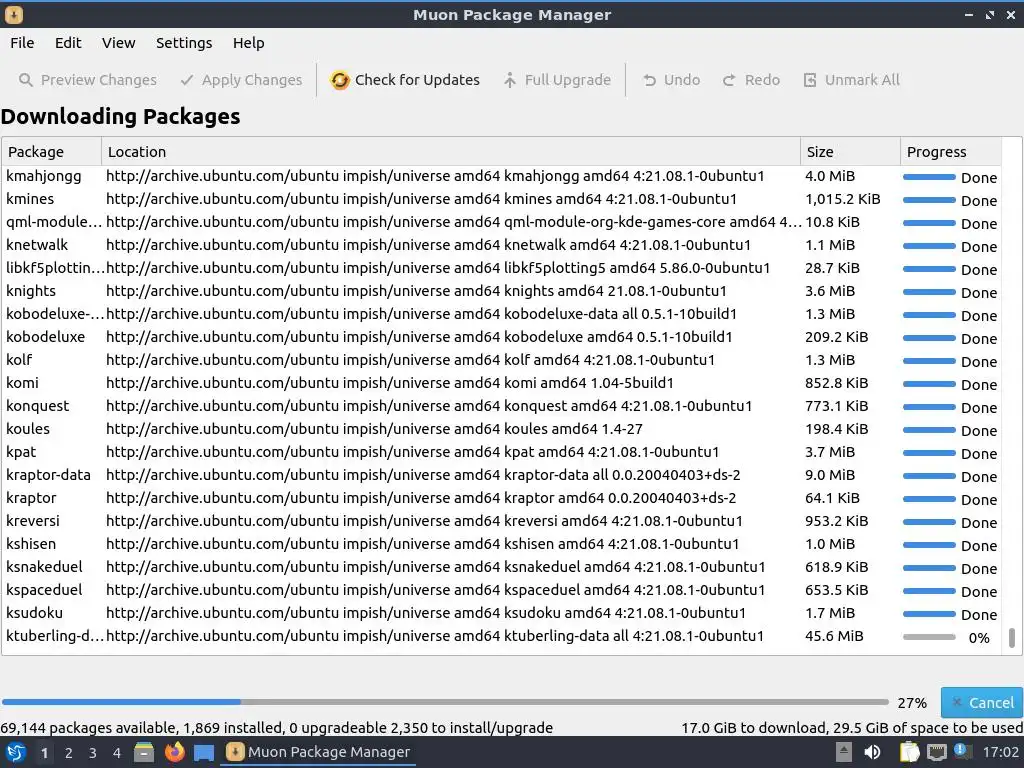1024x768 pixels.
Task: Sort by the Progress column header
Action: point(950,152)
